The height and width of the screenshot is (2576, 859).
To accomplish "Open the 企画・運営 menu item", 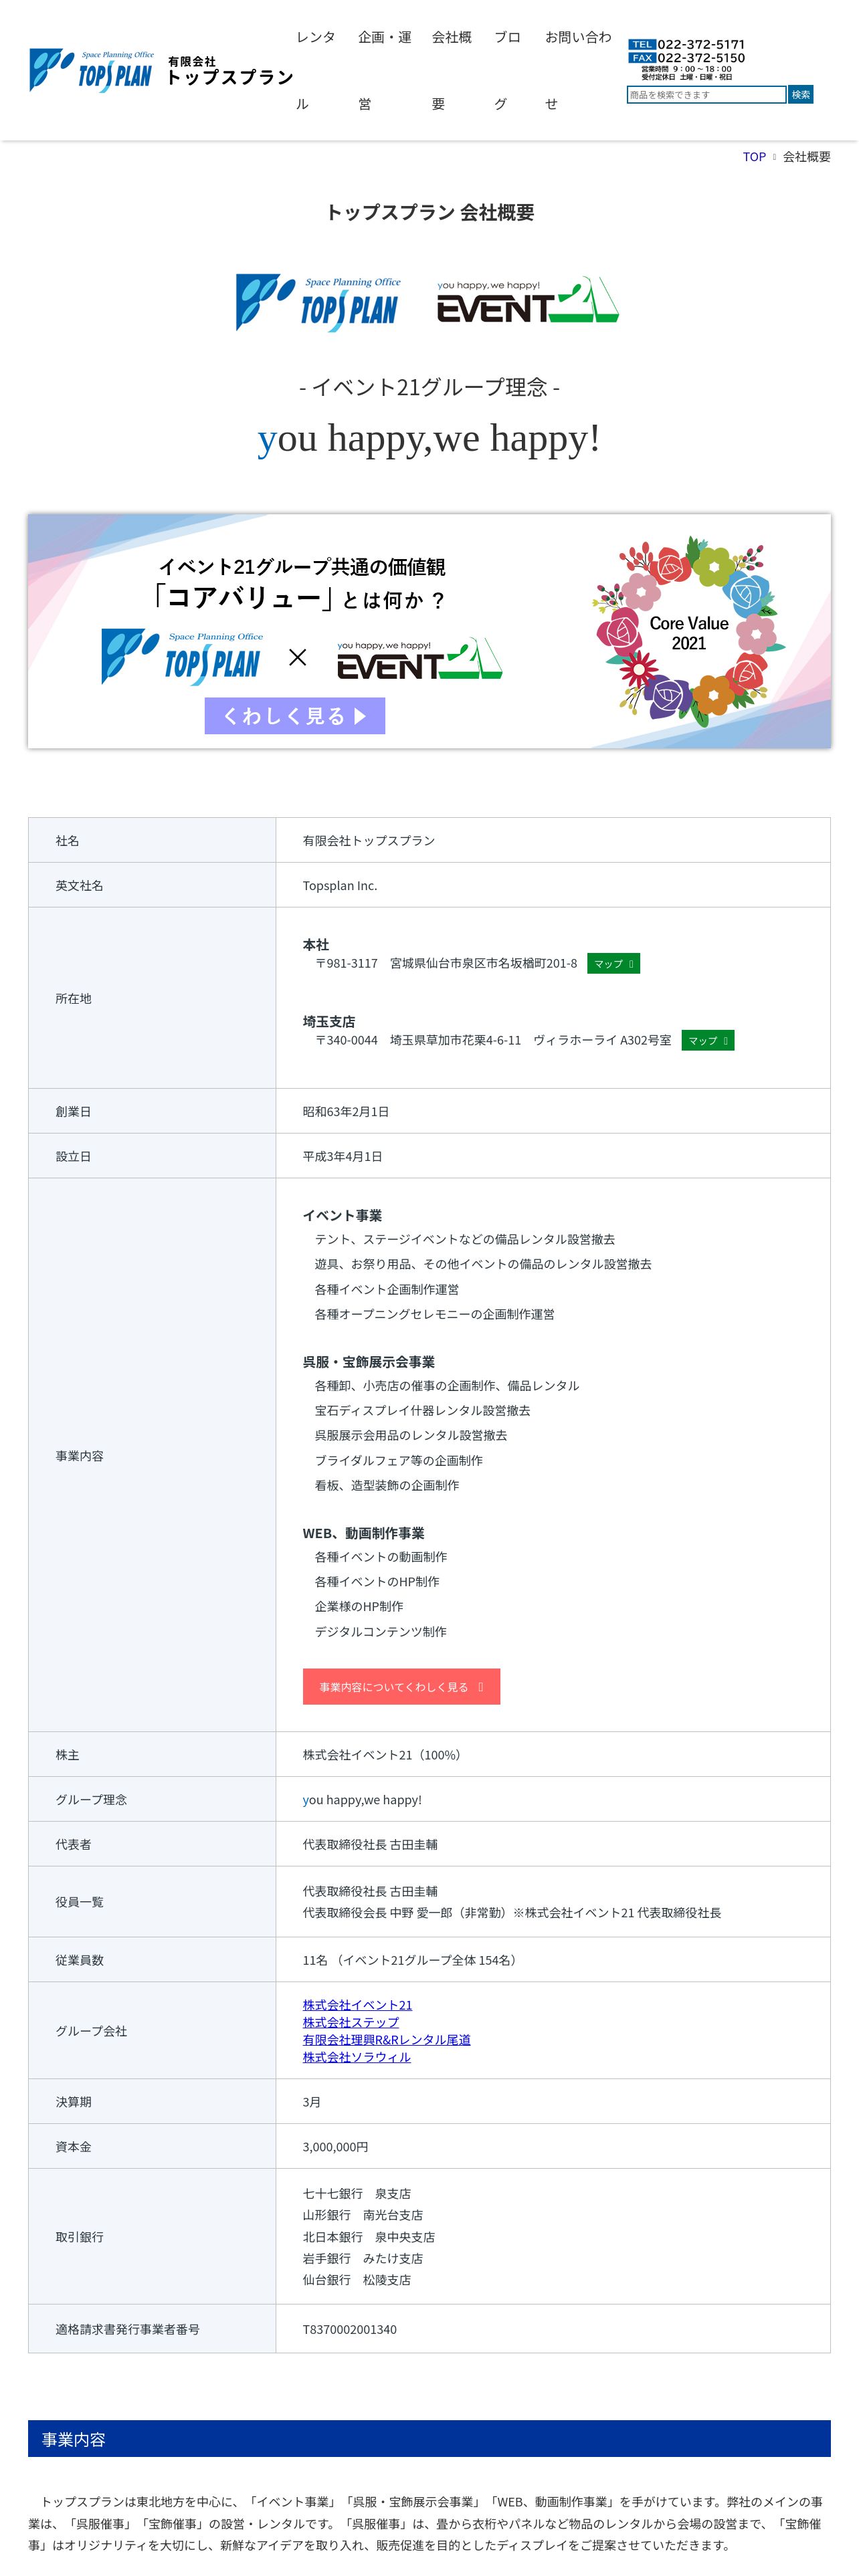I will tap(385, 70).
